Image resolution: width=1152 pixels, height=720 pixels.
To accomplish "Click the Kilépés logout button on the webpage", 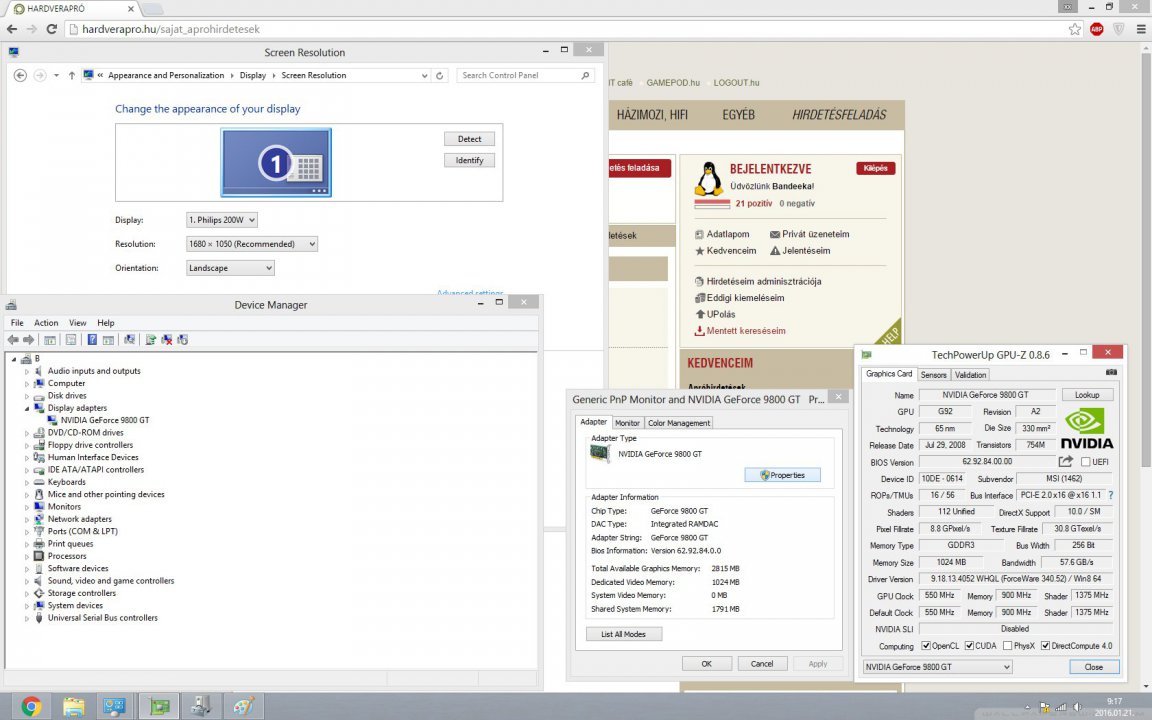I will click(875, 168).
